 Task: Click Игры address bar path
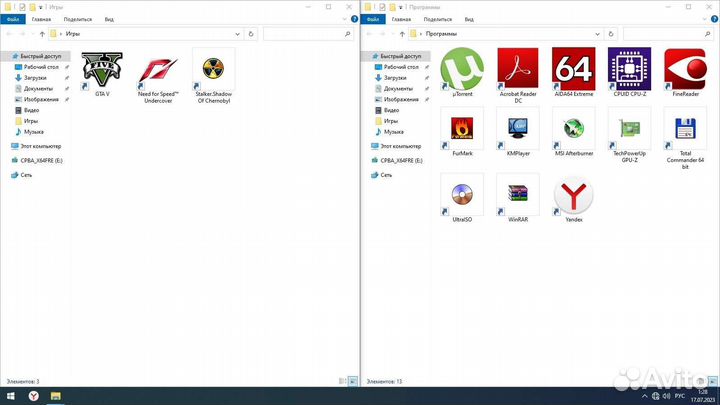pyautogui.click(x=73, y=34)
